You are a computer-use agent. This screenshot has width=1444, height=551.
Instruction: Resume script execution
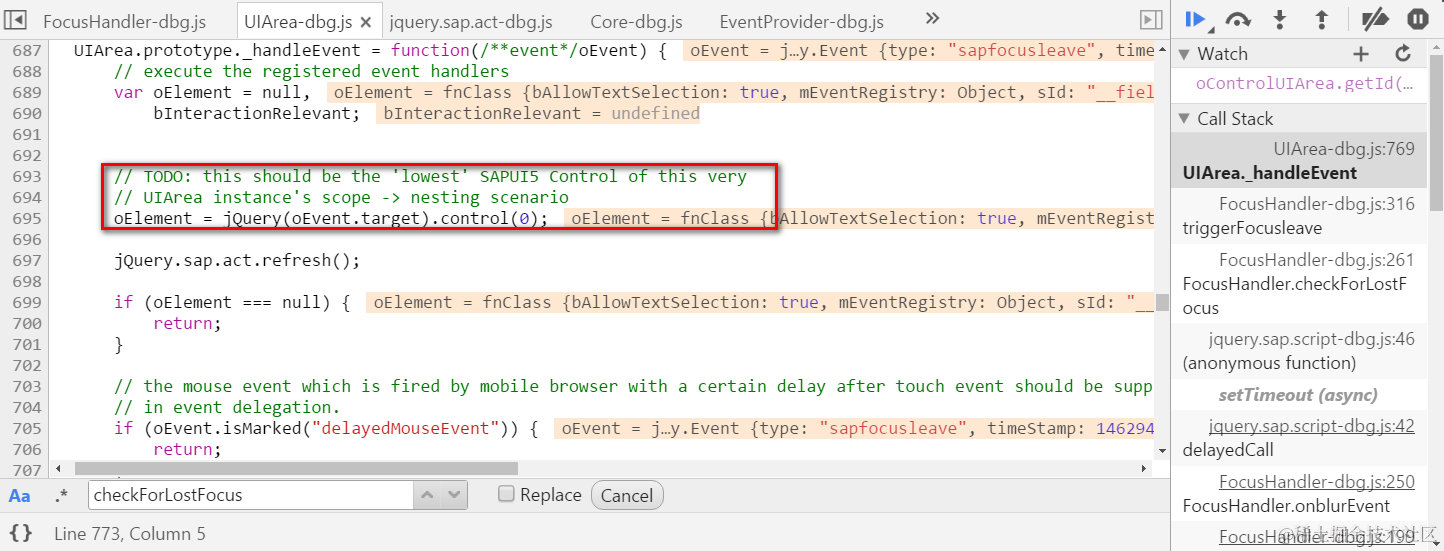[1197, 19]
